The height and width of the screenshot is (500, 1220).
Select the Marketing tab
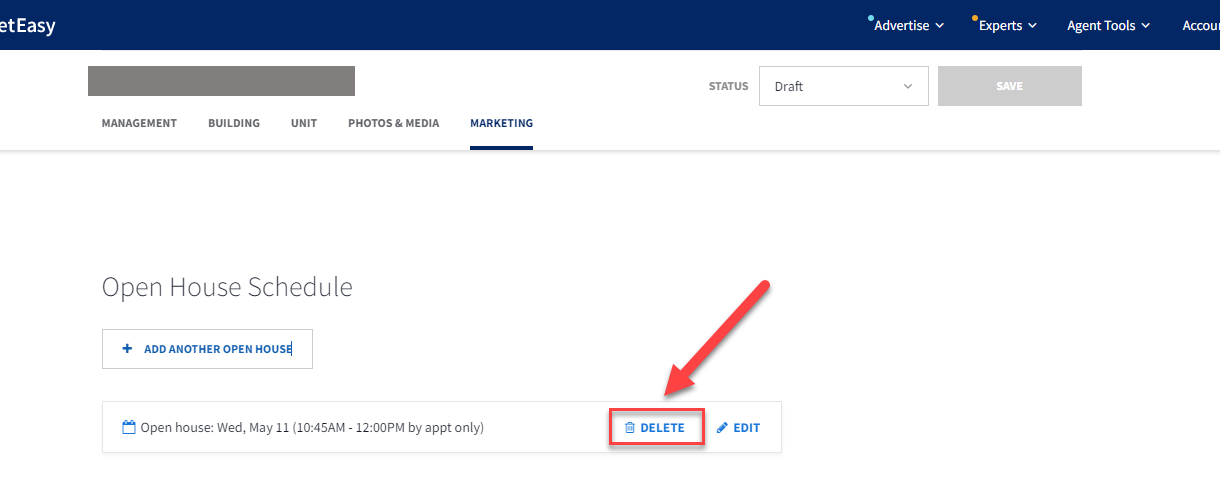coord(501,123)
